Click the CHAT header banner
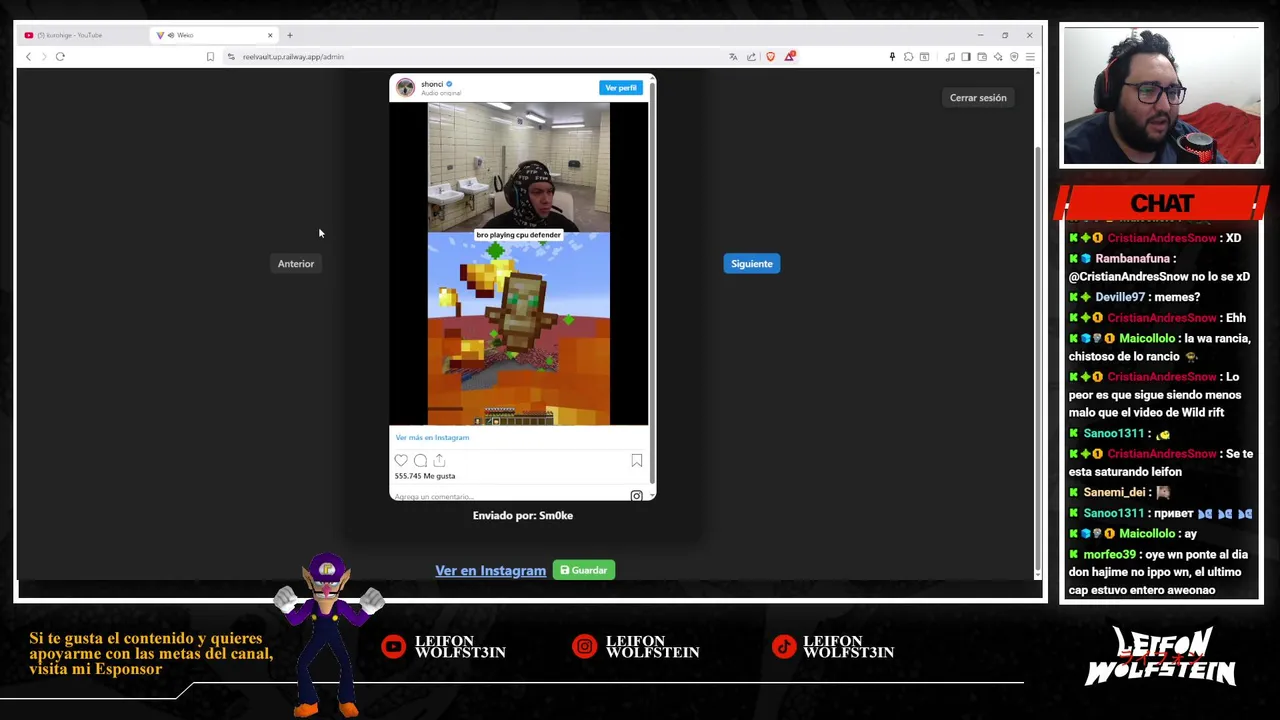Screen dimensions: 1280x720 tap(1162, 203)
